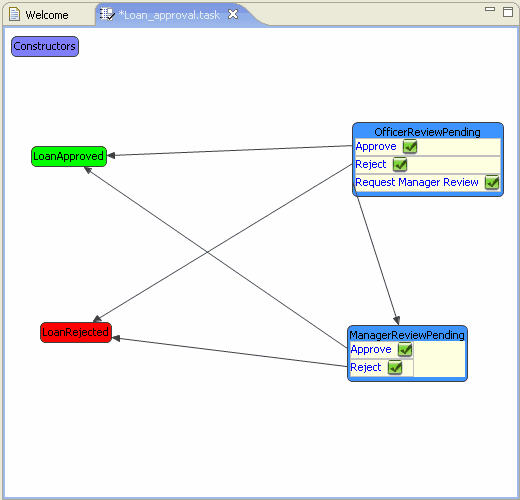This screenshot has width=520, height=500.
Task: Click the Welcome tab page icon
Action: [x=14, y=15]
